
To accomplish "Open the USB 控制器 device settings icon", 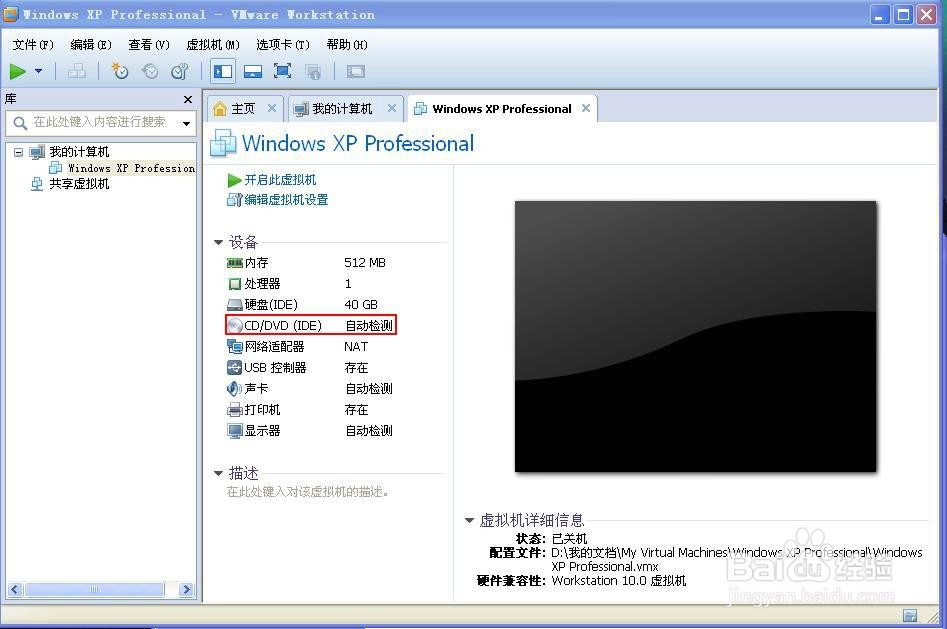I will [234, 367].
